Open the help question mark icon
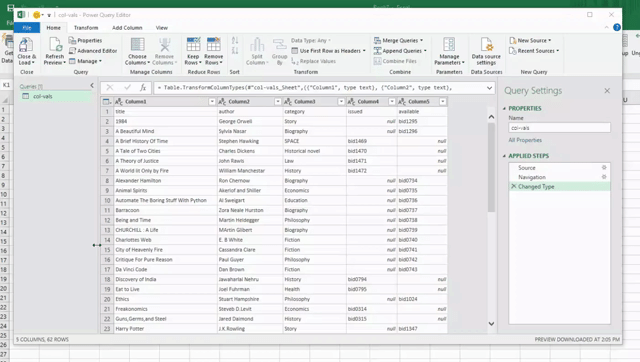Viewport: 640px width, 362px height. tap(617, 27)
